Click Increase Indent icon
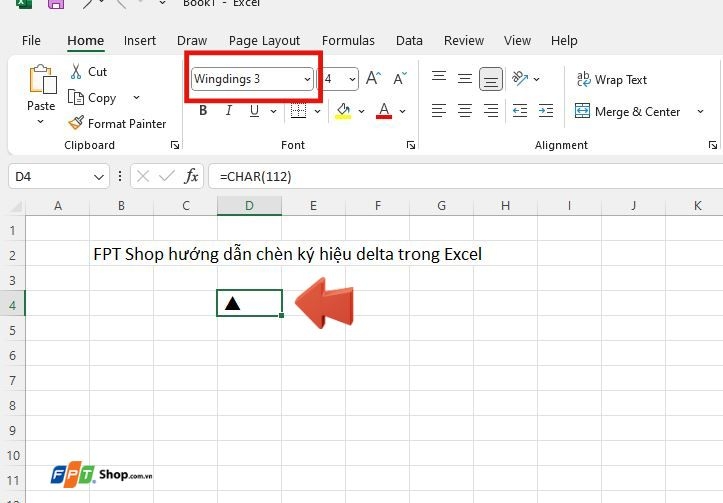Viewport: 723px width, 503px height. [x=546, y=111]
